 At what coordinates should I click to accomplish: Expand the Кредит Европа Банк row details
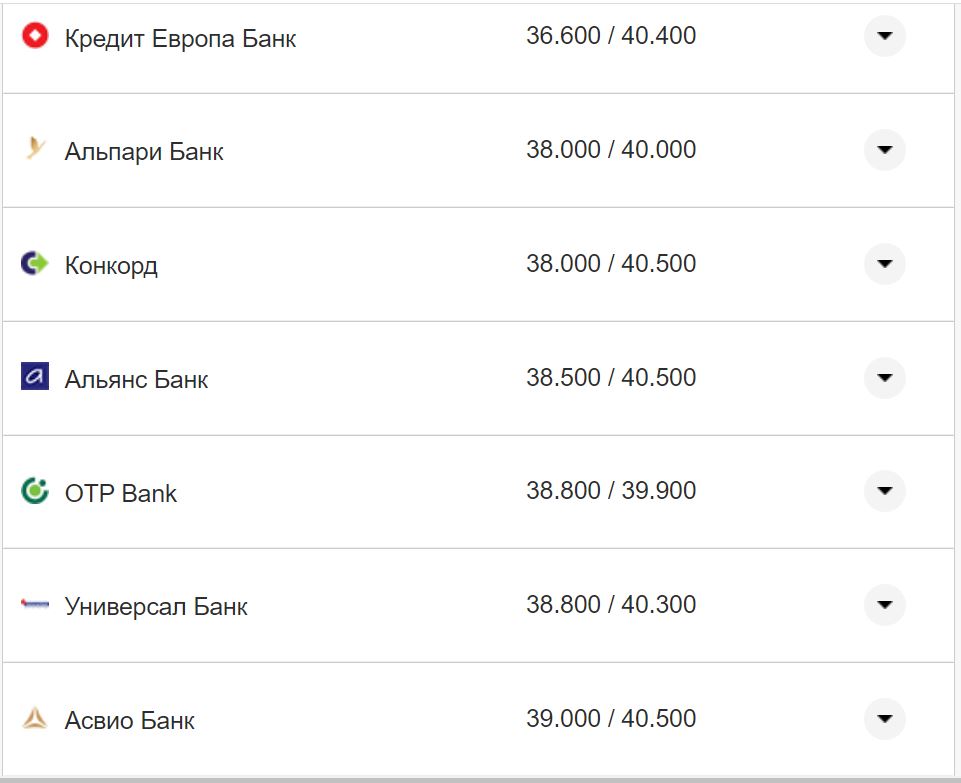[x=884, y=36]
